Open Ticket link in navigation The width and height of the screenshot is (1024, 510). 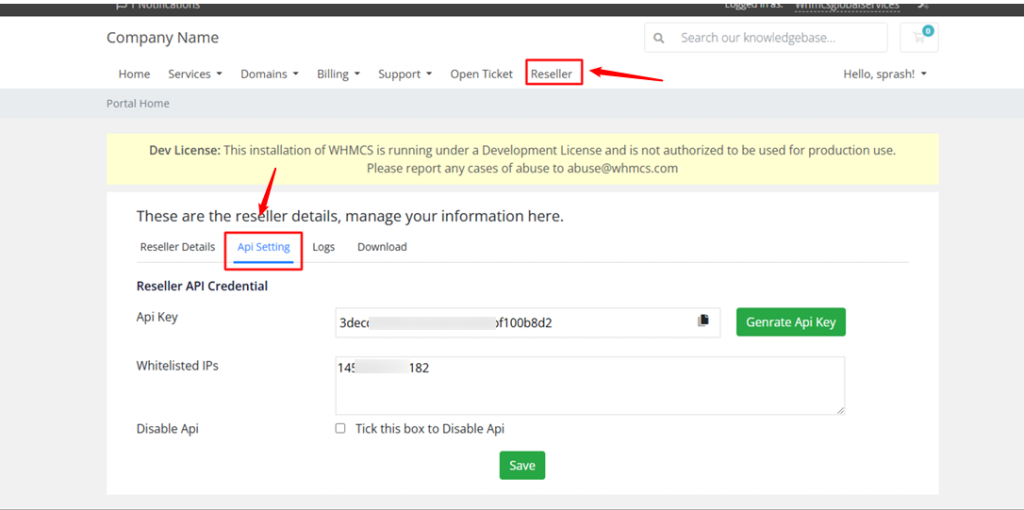pyautogui.click(x=481, y=74)
